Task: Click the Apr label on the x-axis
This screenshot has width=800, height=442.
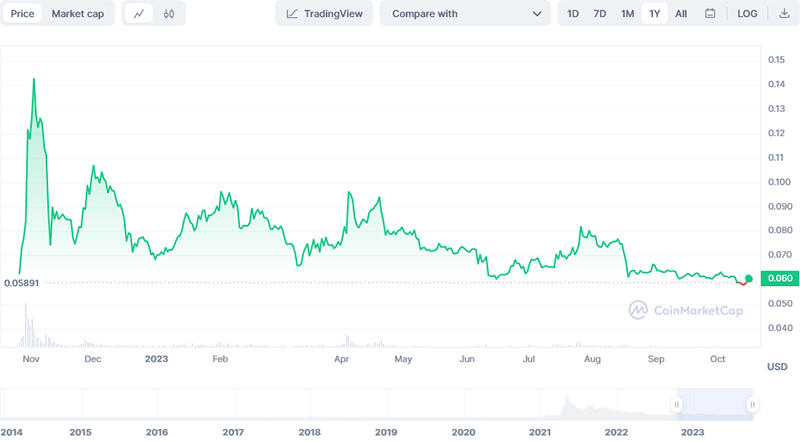Action: (x=341, y=359)
